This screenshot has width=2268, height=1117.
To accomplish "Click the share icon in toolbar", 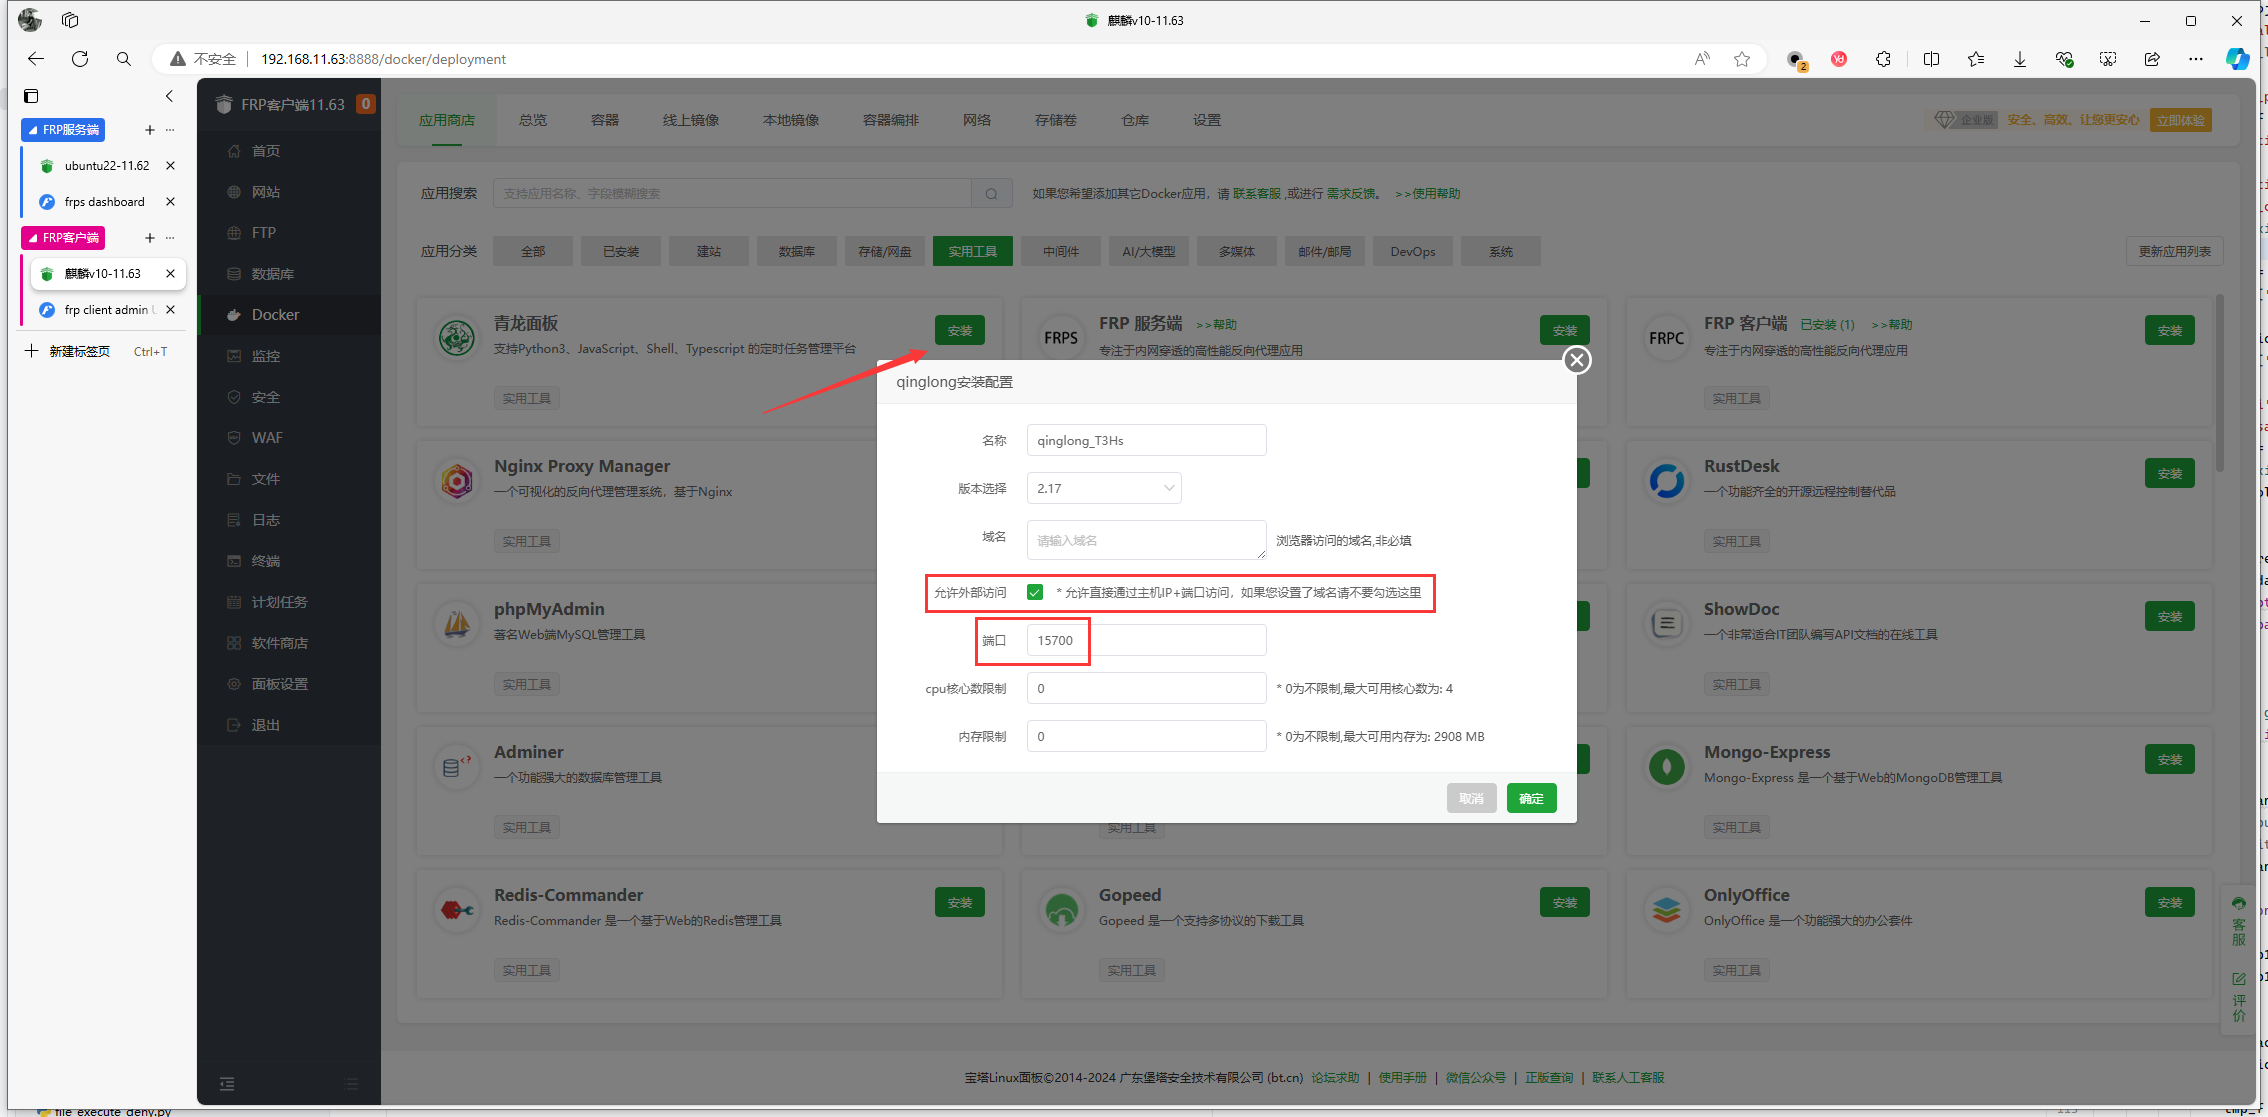I will click(x=2152, y=59).
